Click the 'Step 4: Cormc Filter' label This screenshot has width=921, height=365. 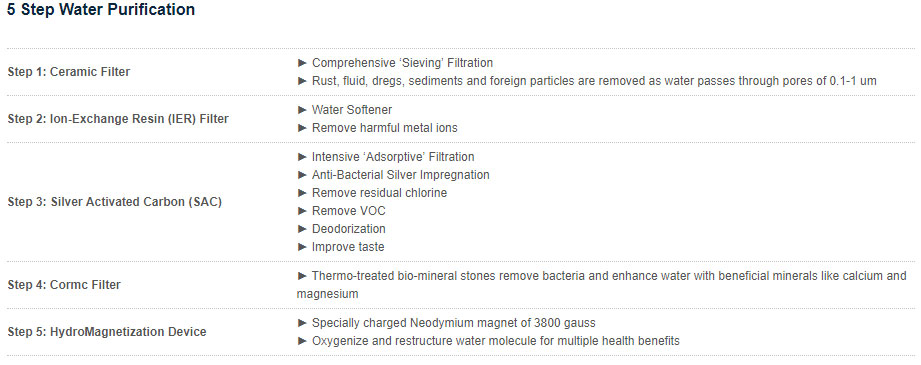64,285
